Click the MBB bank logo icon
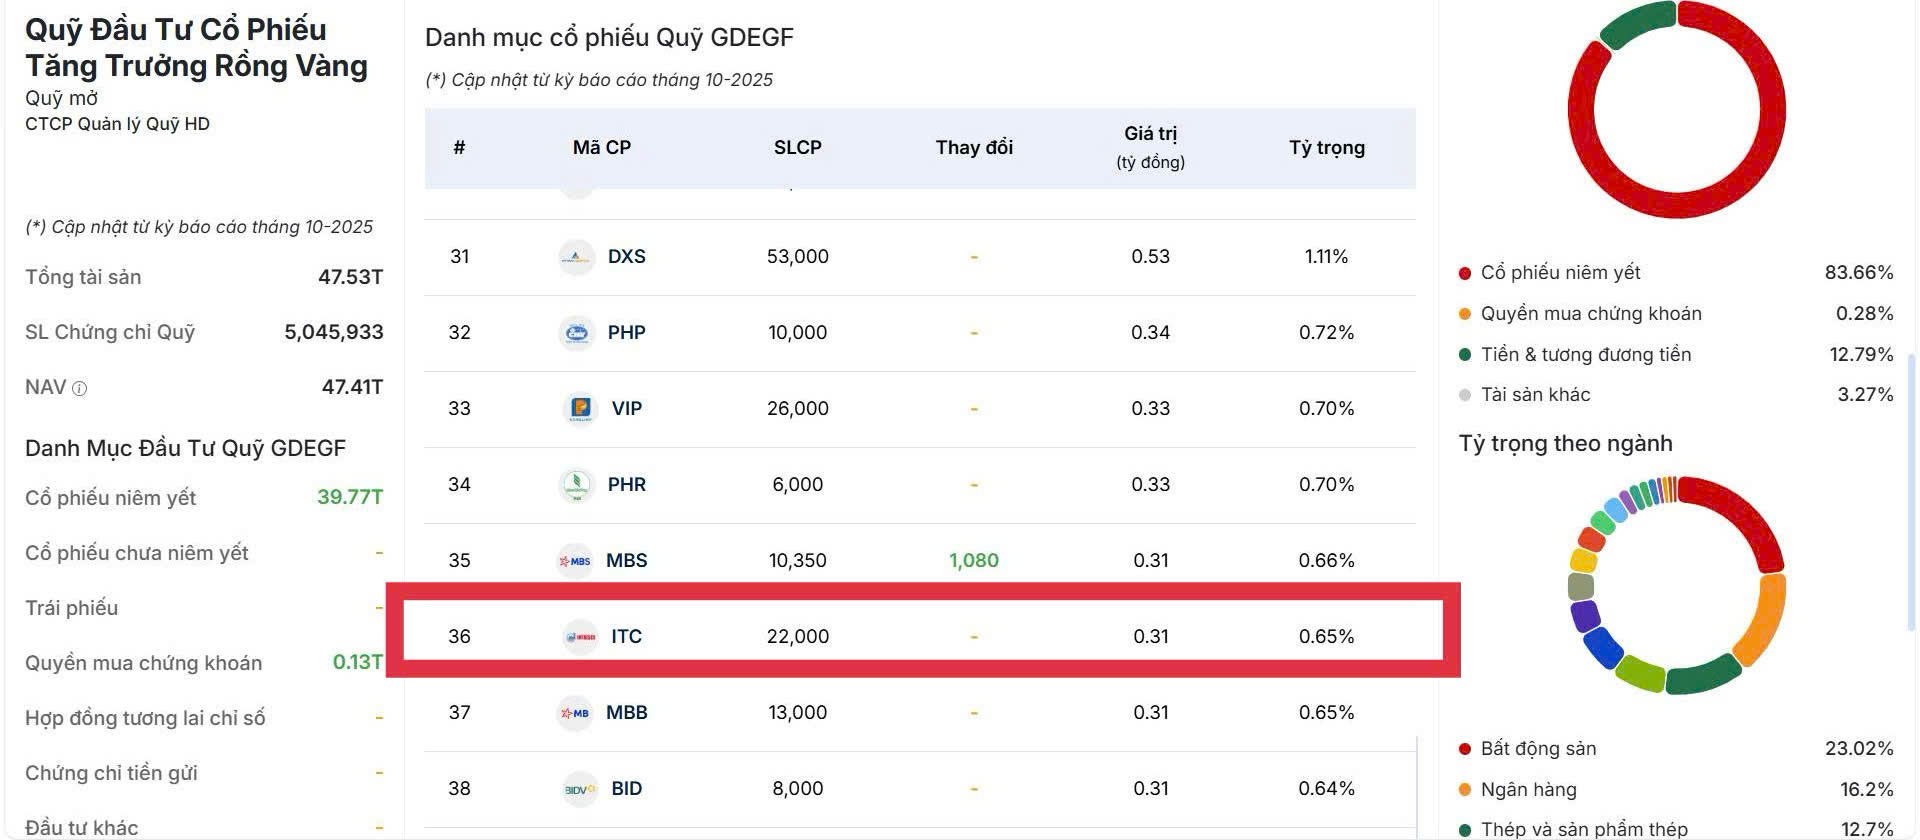The width and height of the screenshot is (1920, 840). click(575, 713)
